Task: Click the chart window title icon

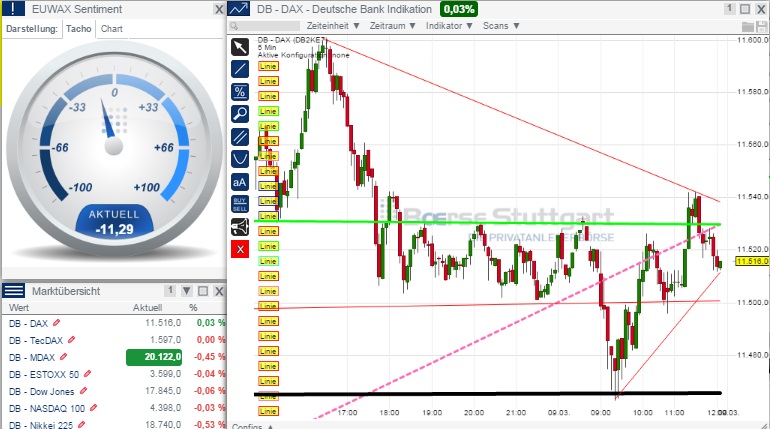Action: (239, 9)
